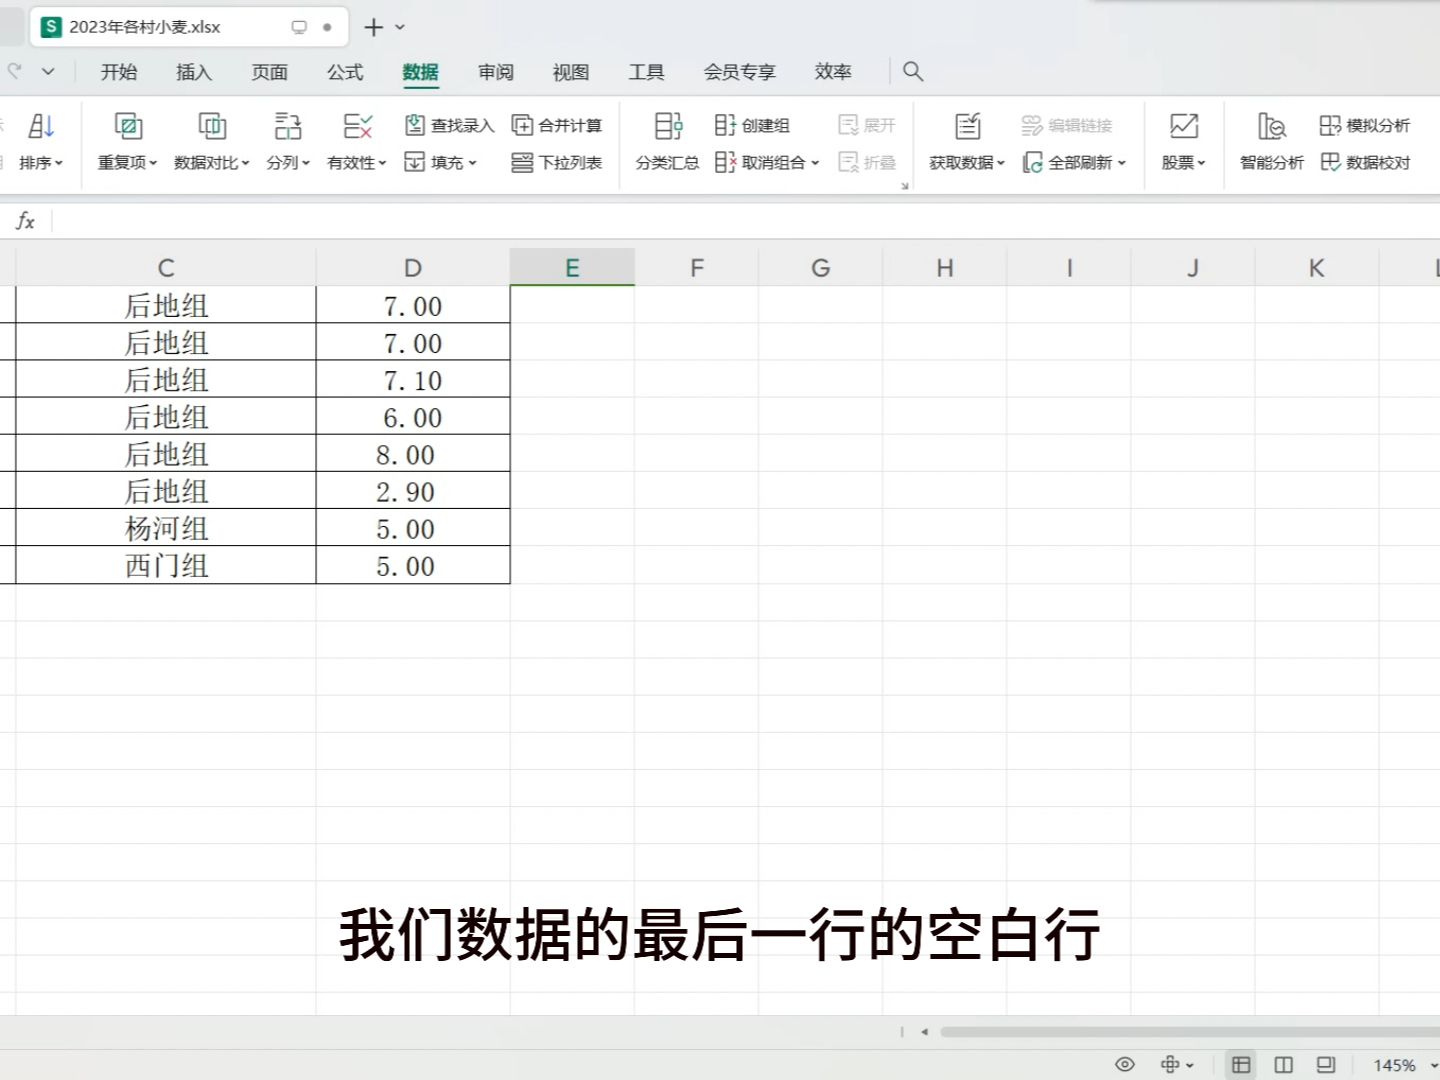Open the Formulas (公式) tab
1440x1080 pixels.
(345, 71)
